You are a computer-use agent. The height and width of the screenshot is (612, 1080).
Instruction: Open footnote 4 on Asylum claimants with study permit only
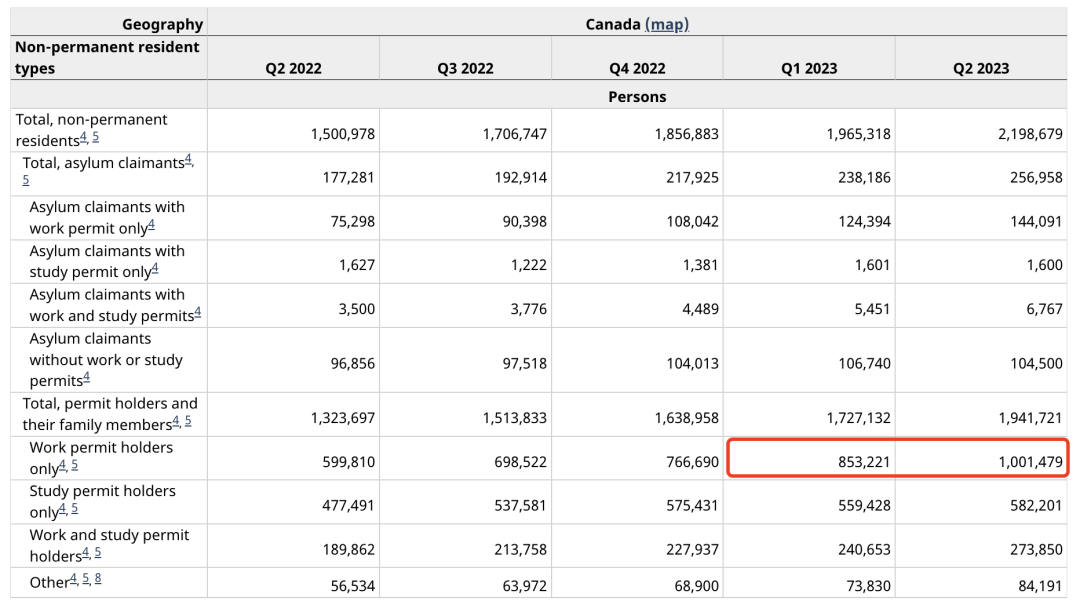pyautogui.click(x=155, y=268)
